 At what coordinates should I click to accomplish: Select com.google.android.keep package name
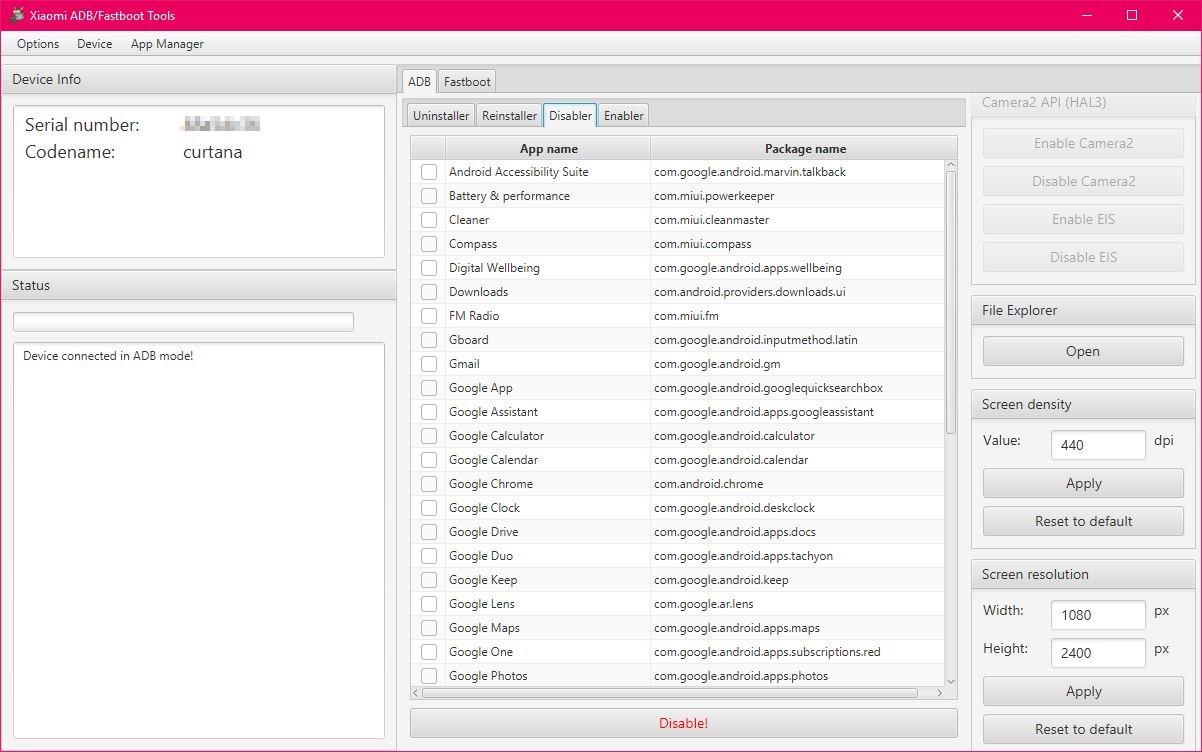coord(721,580)
